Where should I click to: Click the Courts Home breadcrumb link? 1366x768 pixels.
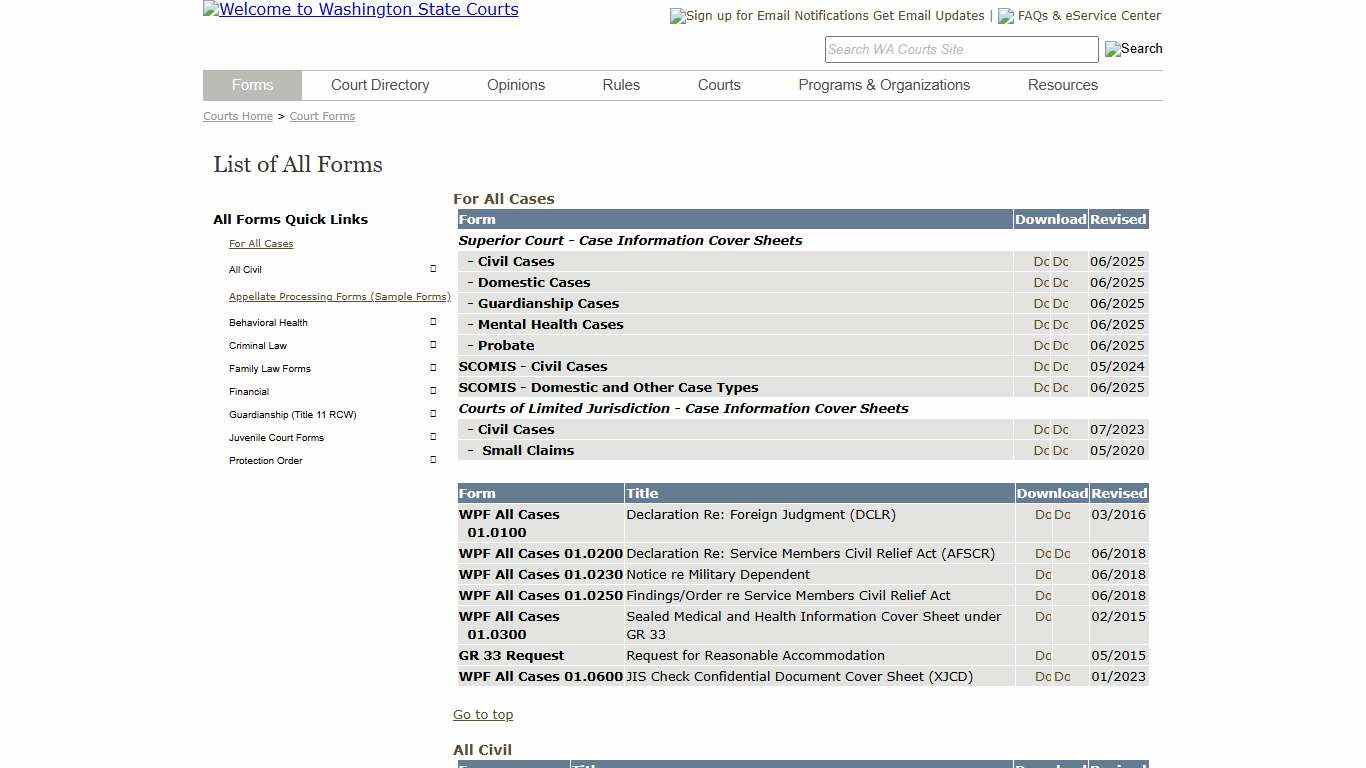pyautogui.click(x=237, y=116)
